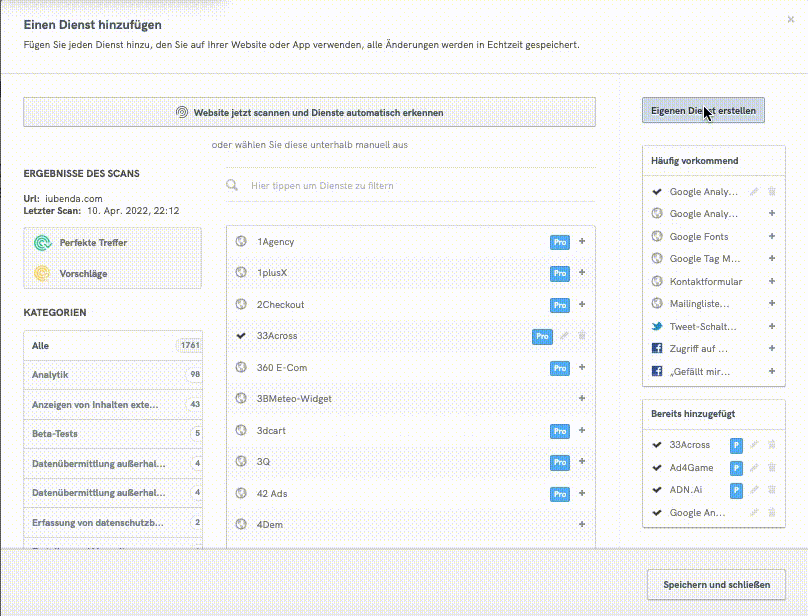Screen dimensions: 808x616
Task: Close the dialog with the top-right X
Action: (791, 19)
